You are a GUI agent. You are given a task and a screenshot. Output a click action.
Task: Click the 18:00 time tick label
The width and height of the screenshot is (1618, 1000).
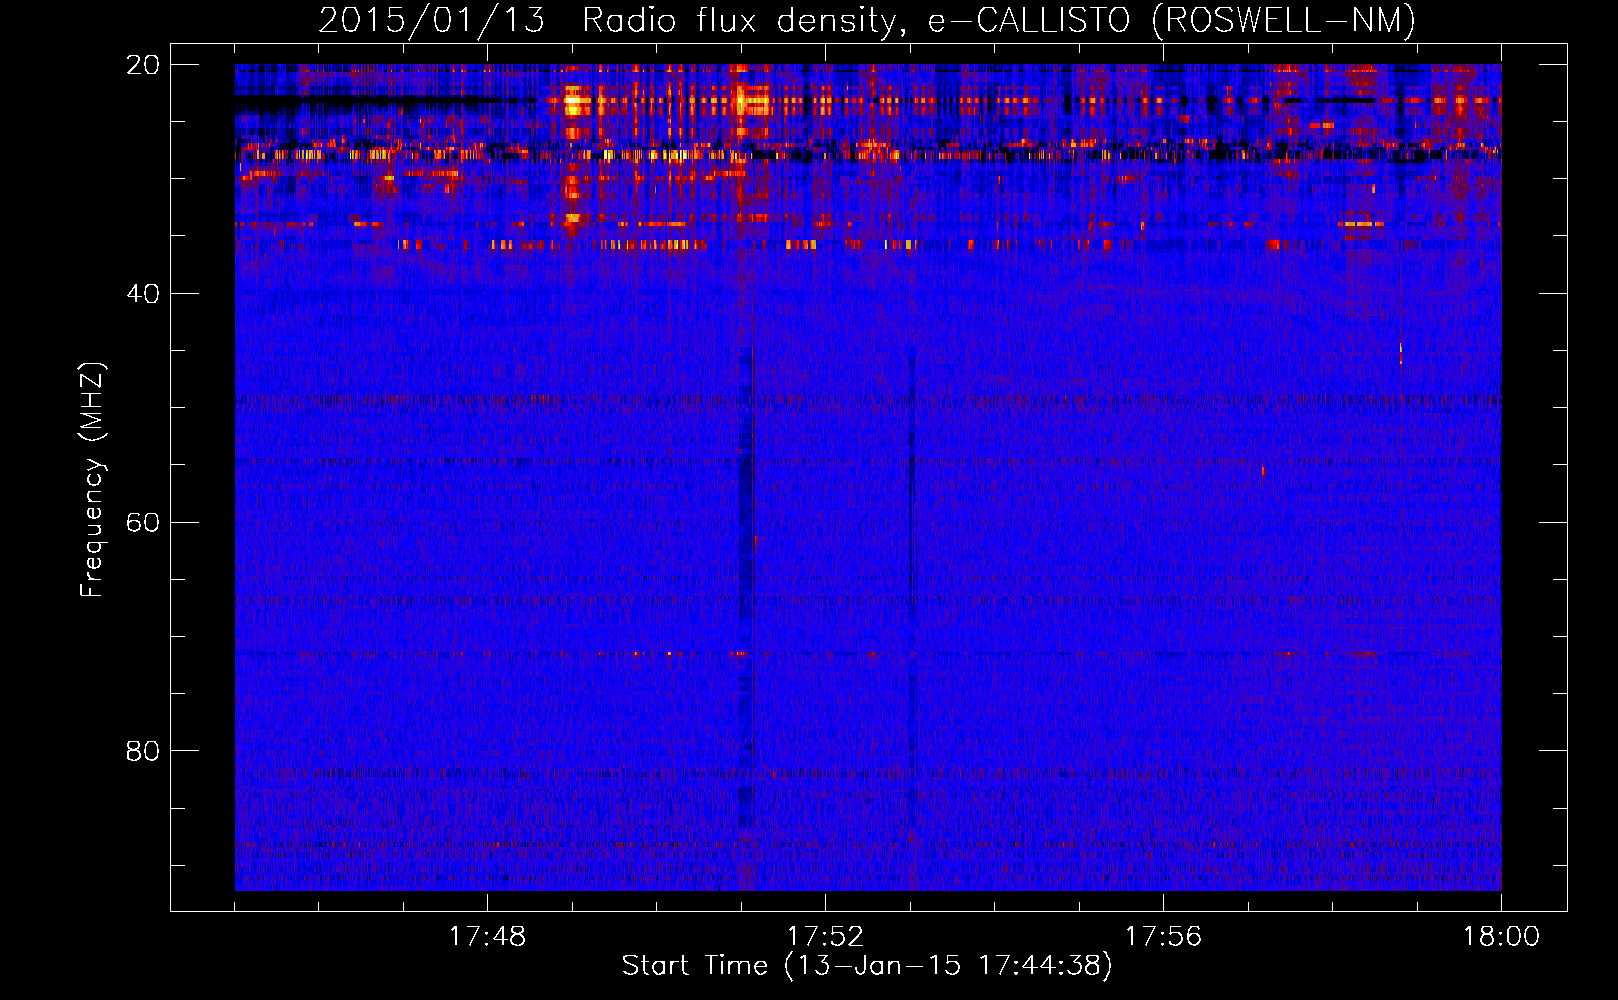[1501, 937]
